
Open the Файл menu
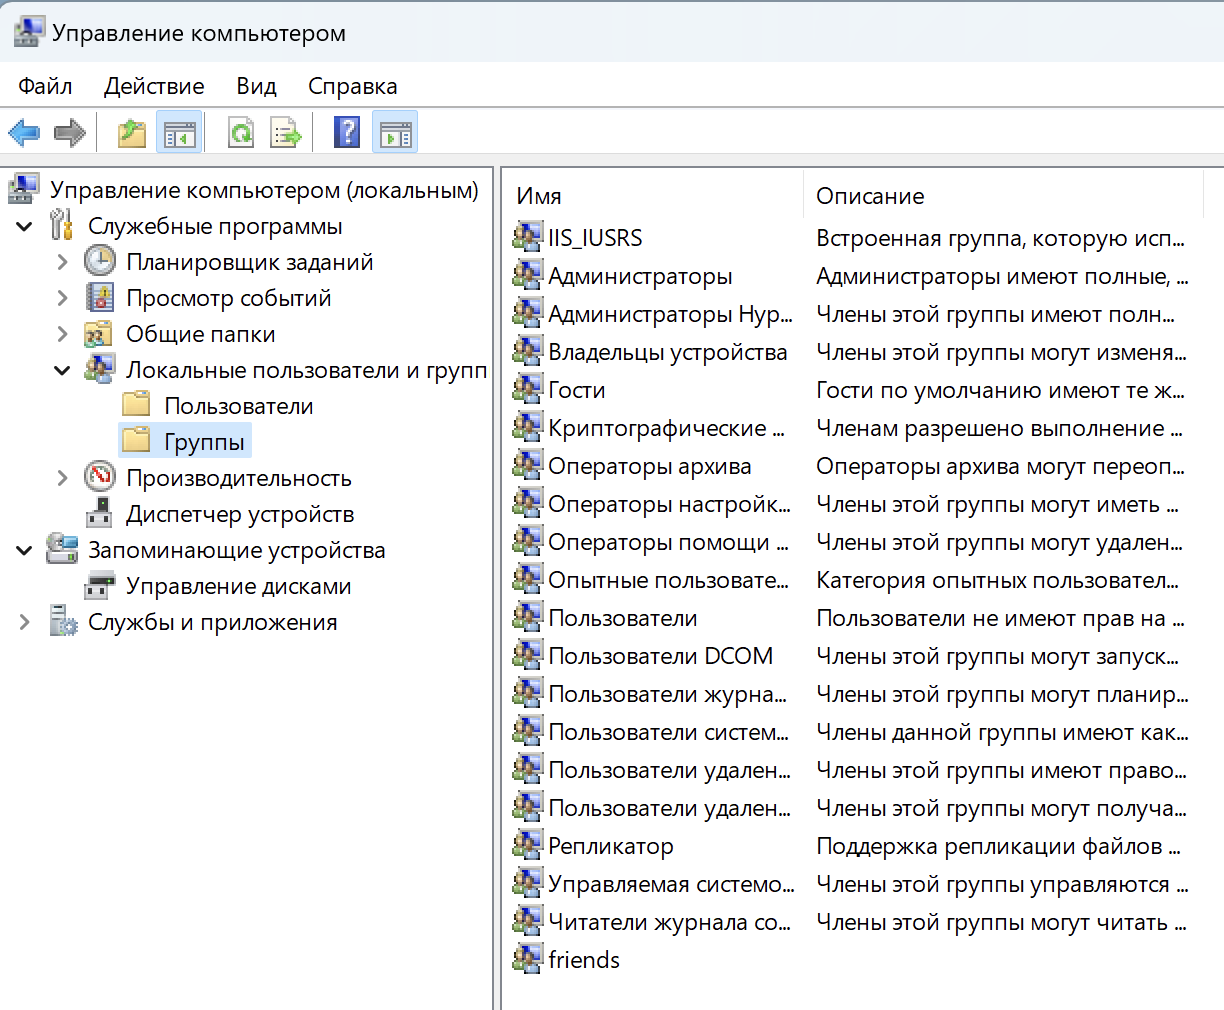tap(45, 86)
